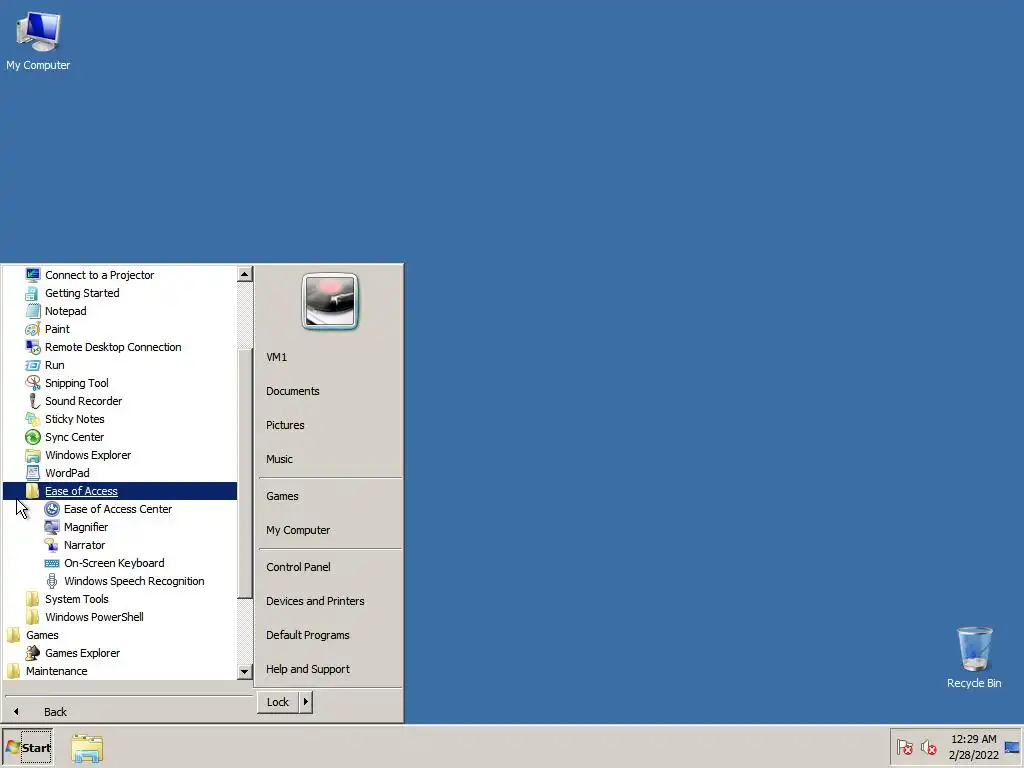Click Windows Speech Recognition microphone icon
The height and width of the screenshot is (768, 1024).
[x=52, y=581]
